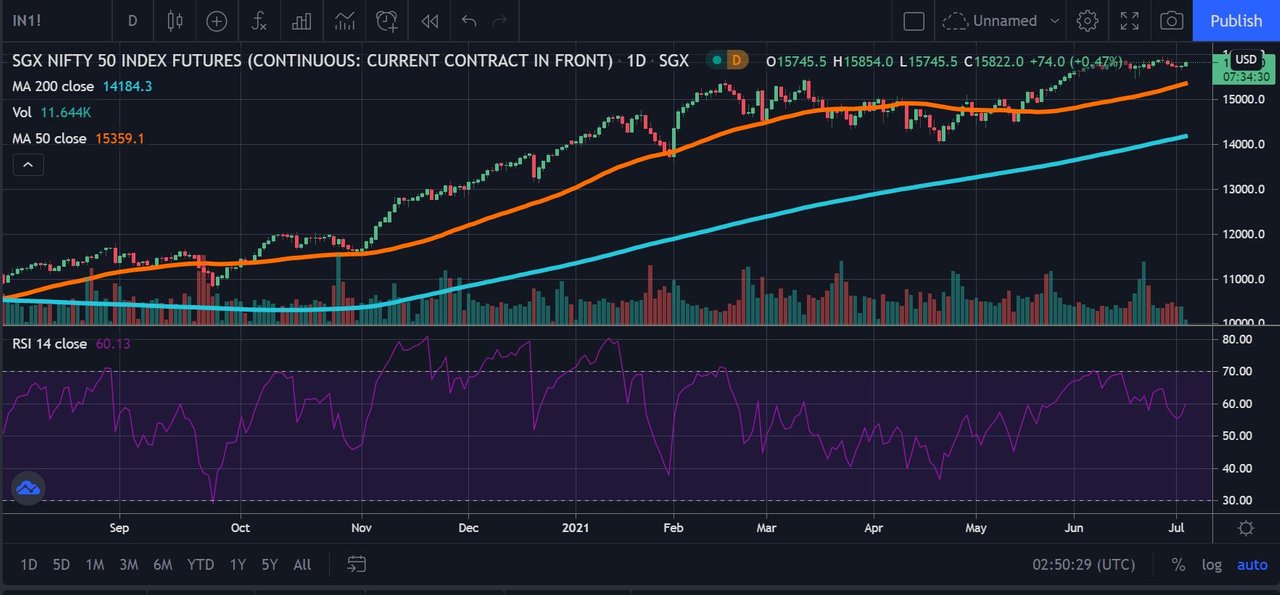The image size is (1280, 595).
Task: Open the layout setup square icon
Action: tap(913, 20)
